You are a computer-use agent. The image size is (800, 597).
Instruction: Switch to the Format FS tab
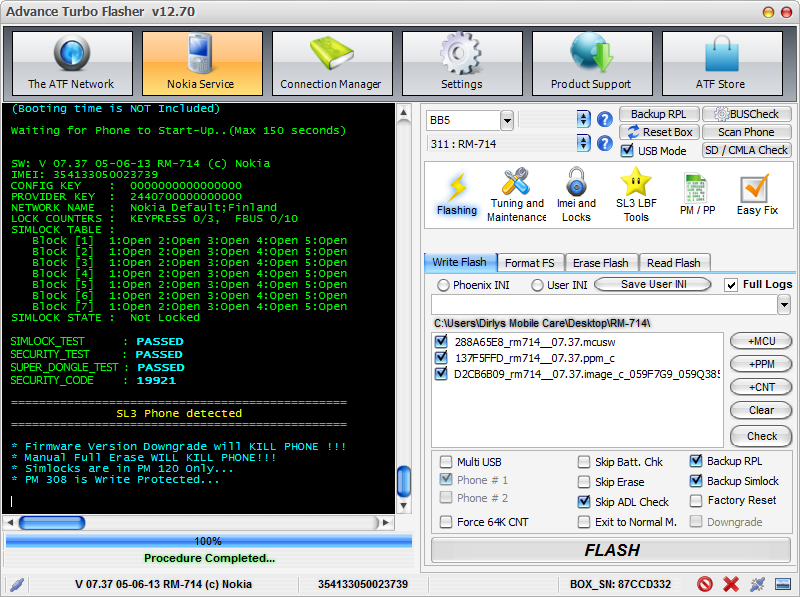tap(530, 263)
